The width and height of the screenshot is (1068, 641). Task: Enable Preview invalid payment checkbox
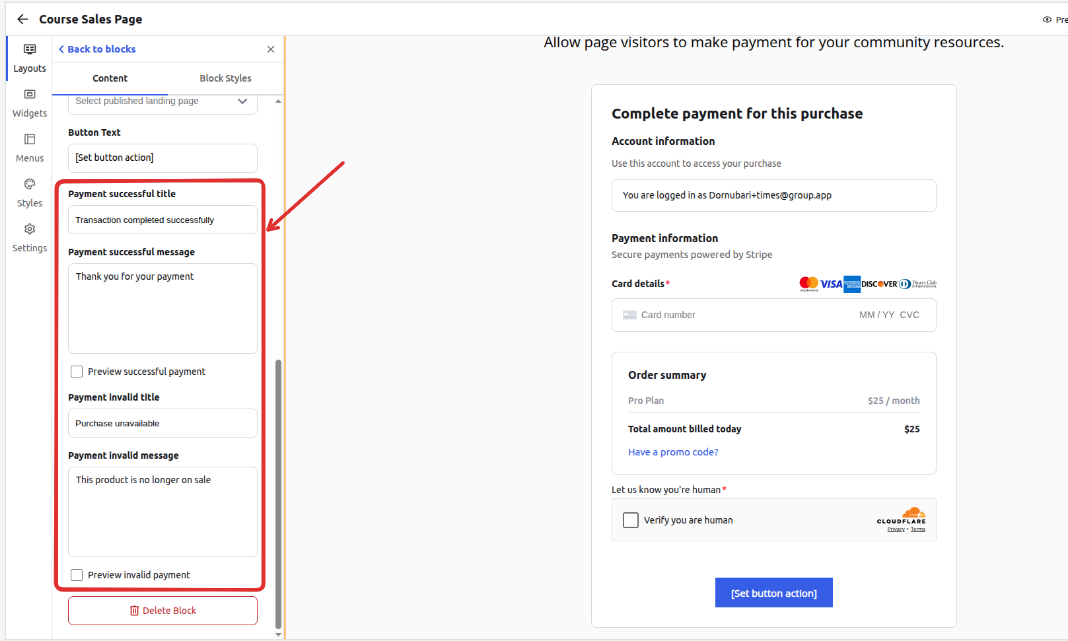click(x=77, y=575)
